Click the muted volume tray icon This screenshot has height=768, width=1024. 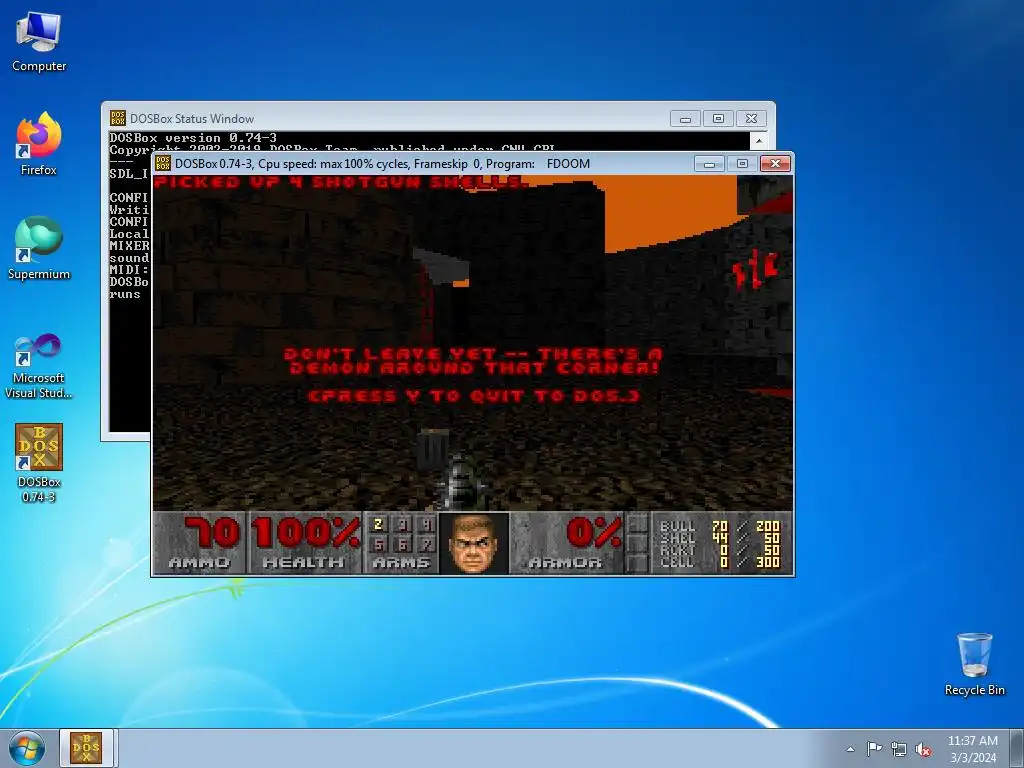tap(923, 749)
